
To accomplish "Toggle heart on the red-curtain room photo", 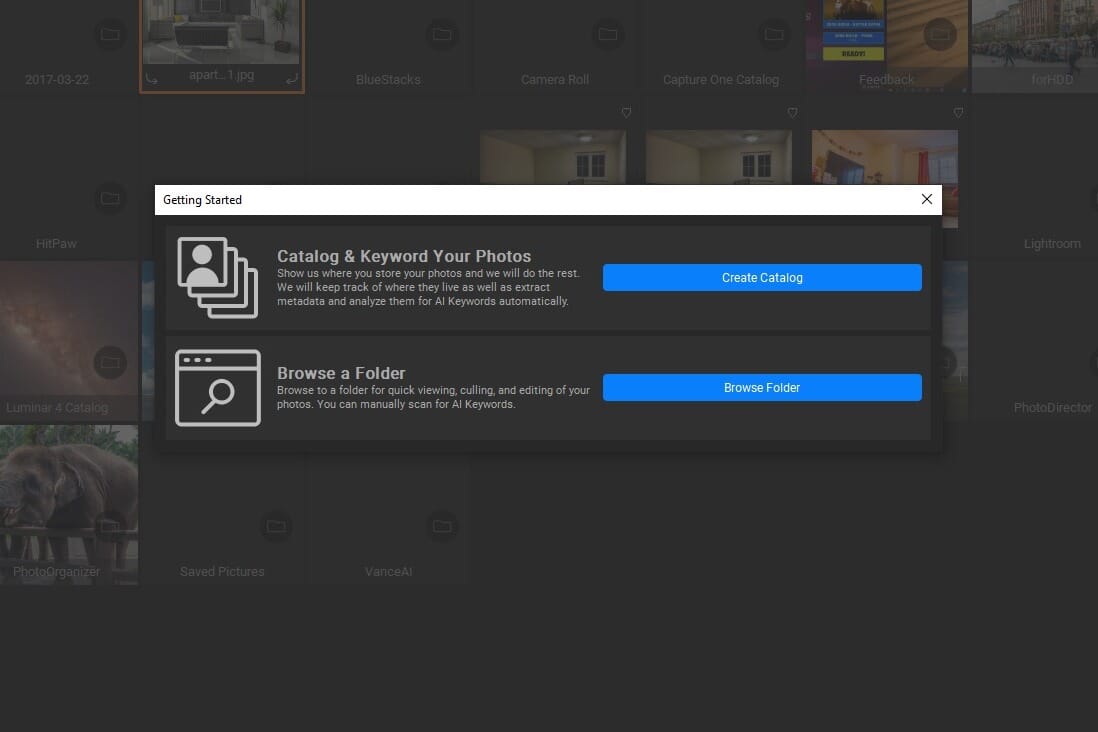I will coord(958,112).
